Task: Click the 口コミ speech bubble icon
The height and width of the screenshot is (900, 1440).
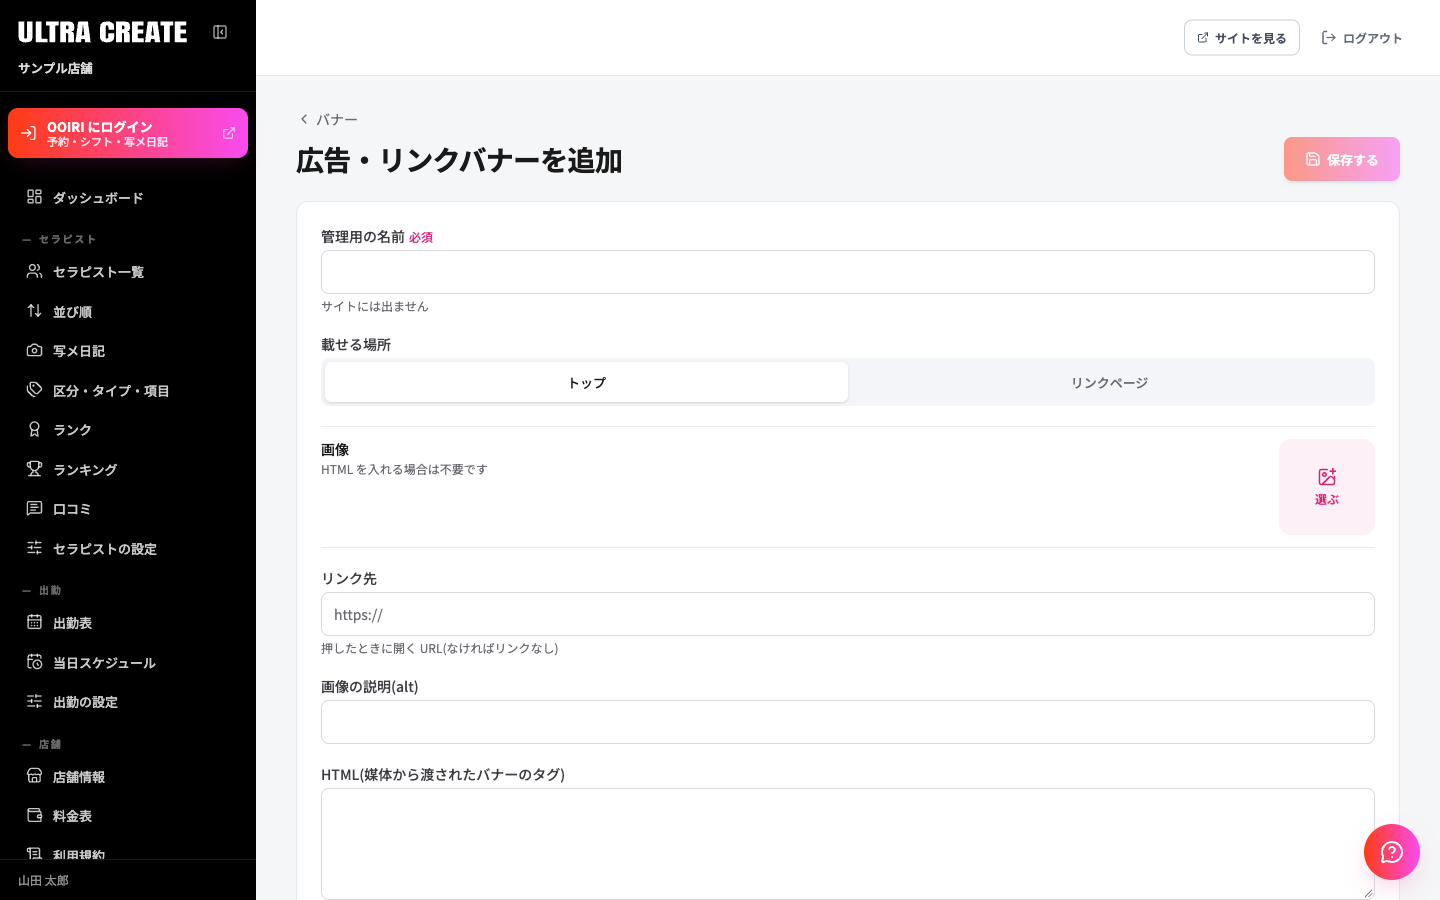Action: tap(34, 508)
